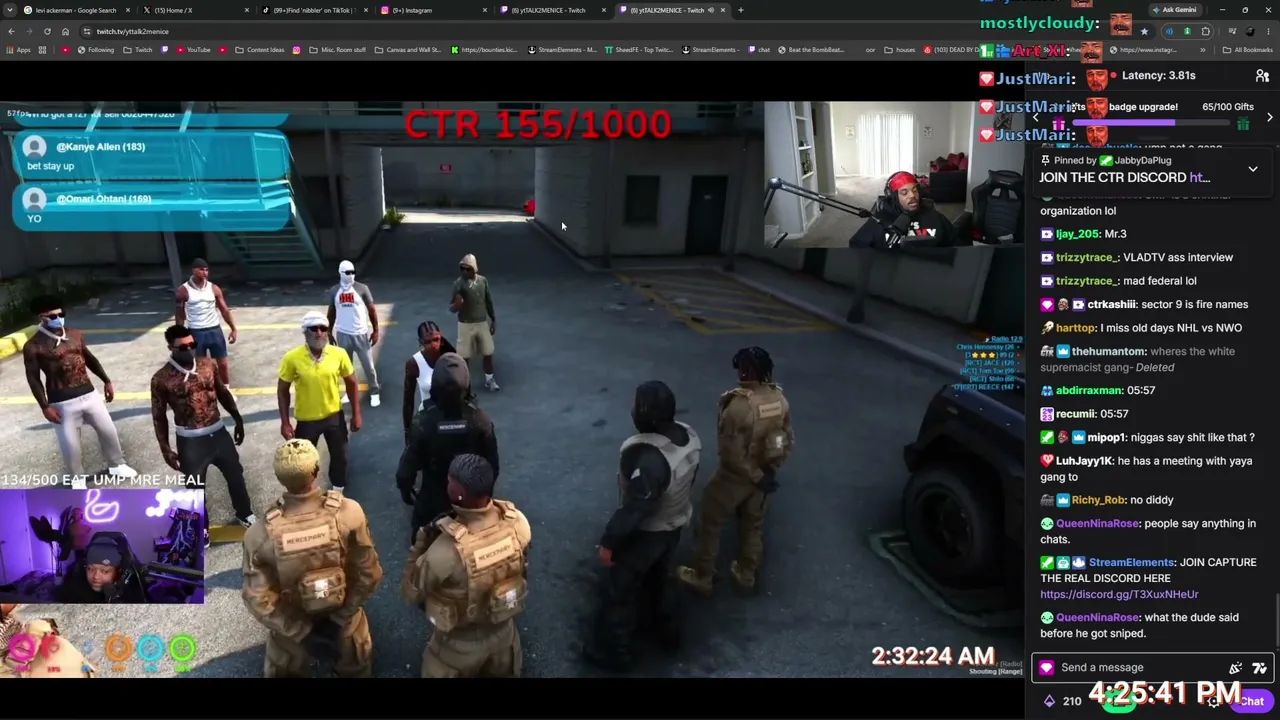The width and height of the screenshot is (1280, 720).
Task: Switch to the first ytTALK2MENICE Twitch tab
Action: pos(551,10)
